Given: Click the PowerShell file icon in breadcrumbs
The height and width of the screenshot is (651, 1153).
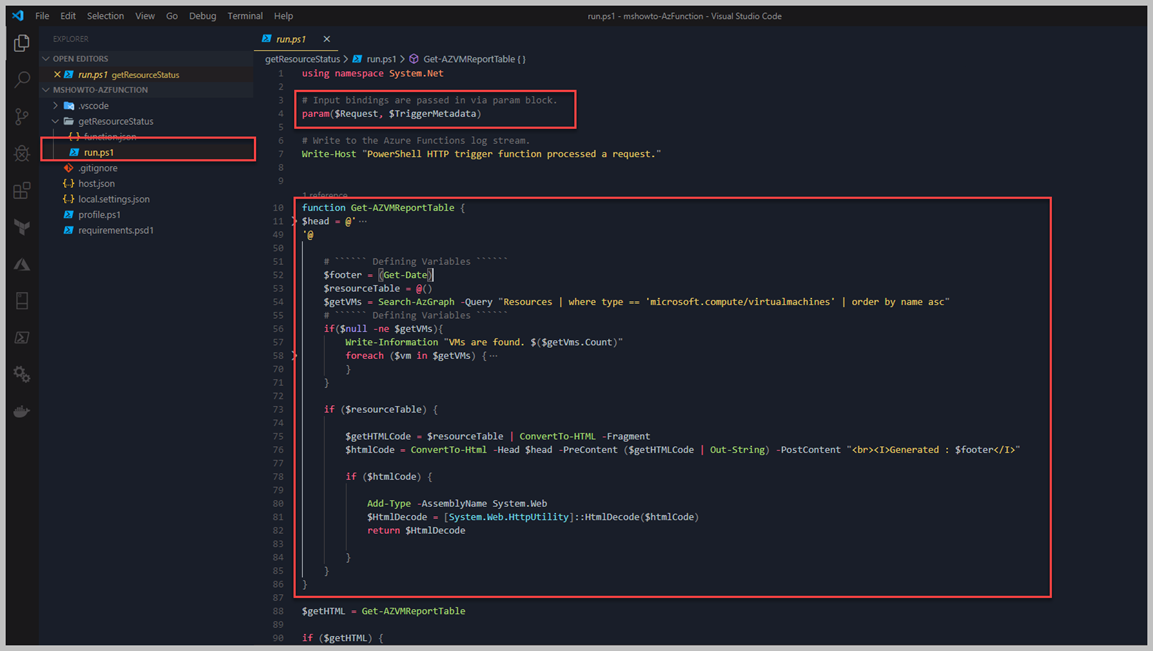Looking at the screenshot, I should click(357, 59).
